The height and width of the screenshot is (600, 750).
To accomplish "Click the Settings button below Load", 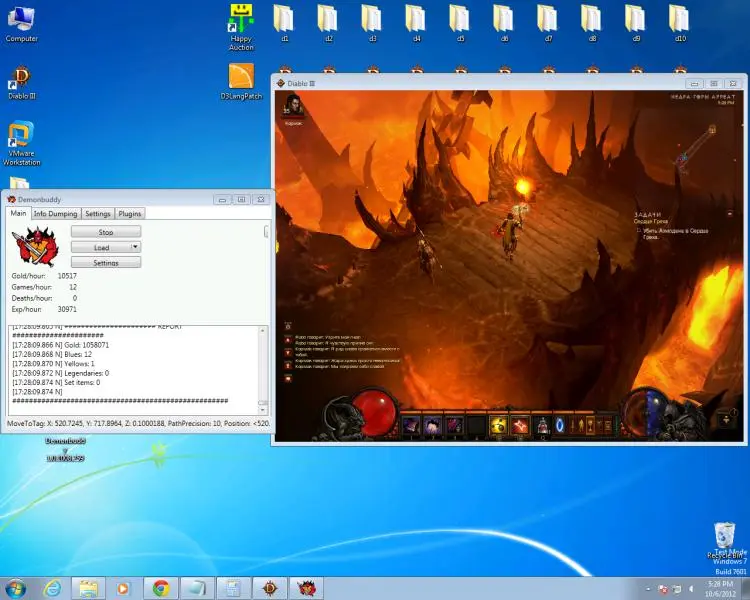I will pyautogui.click(x=105, y=262).
